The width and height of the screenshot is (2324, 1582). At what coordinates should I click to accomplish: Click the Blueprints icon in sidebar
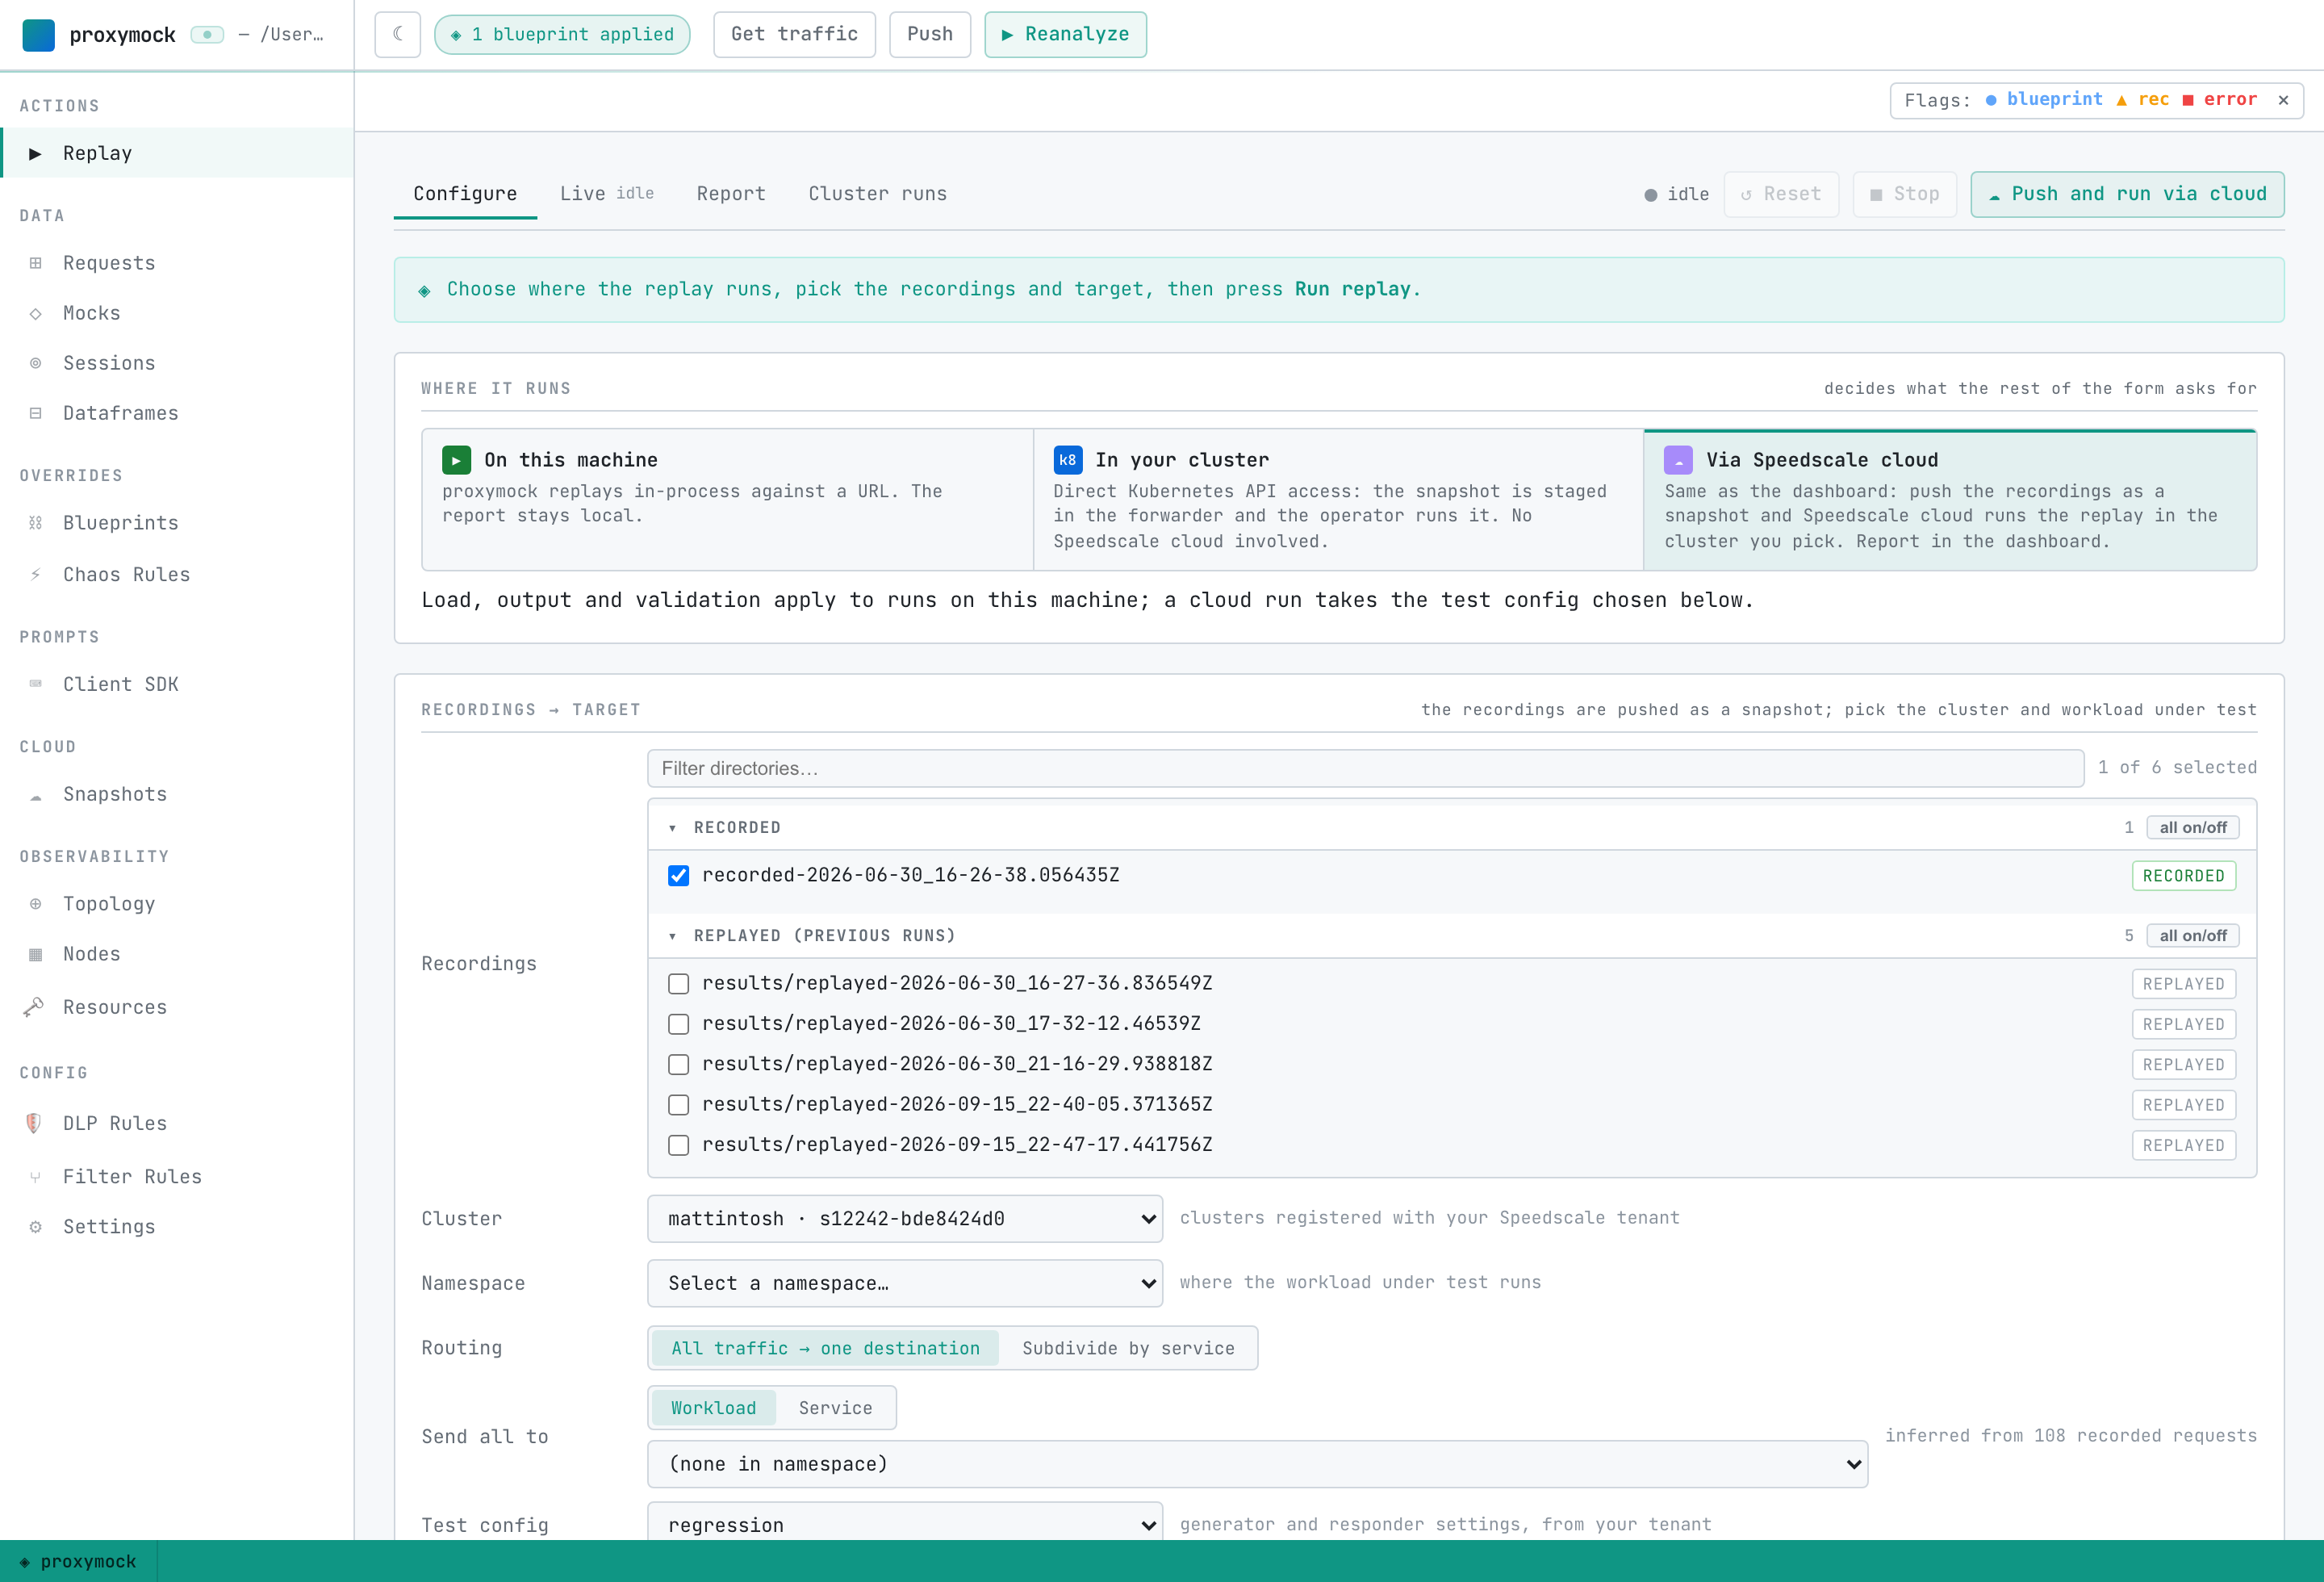(x=35, y=523)
